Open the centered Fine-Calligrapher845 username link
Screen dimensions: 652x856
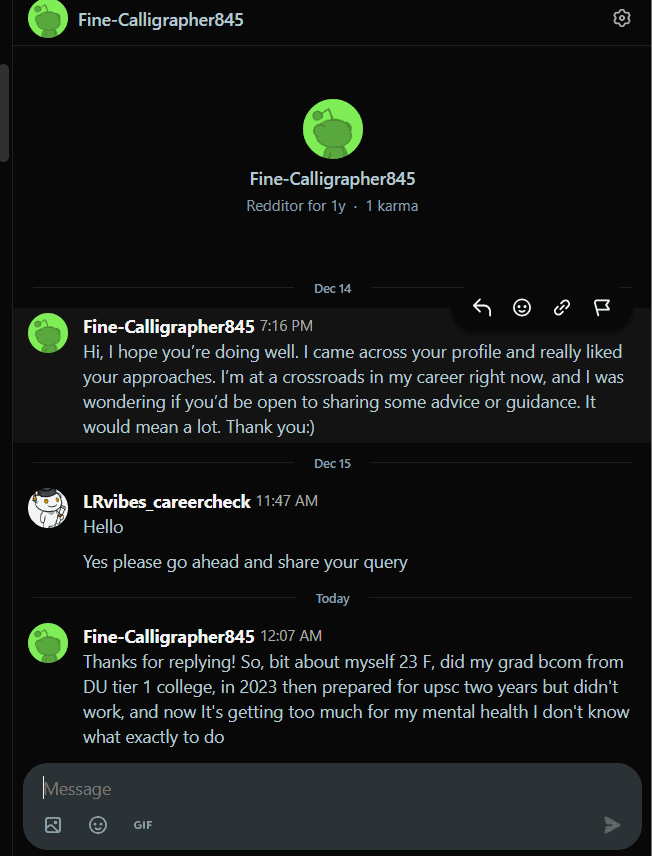click(332, 179)
